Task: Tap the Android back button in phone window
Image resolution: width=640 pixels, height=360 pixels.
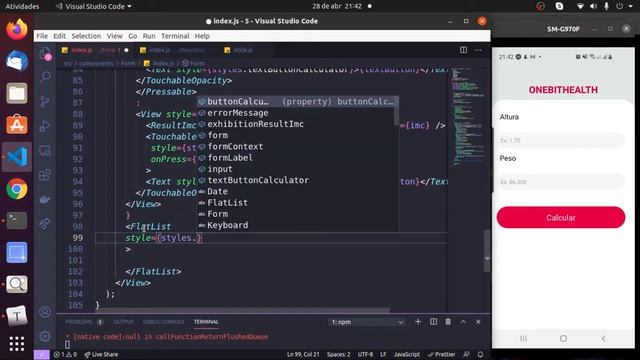Action: pyautogui.click(x=603, y=338)
